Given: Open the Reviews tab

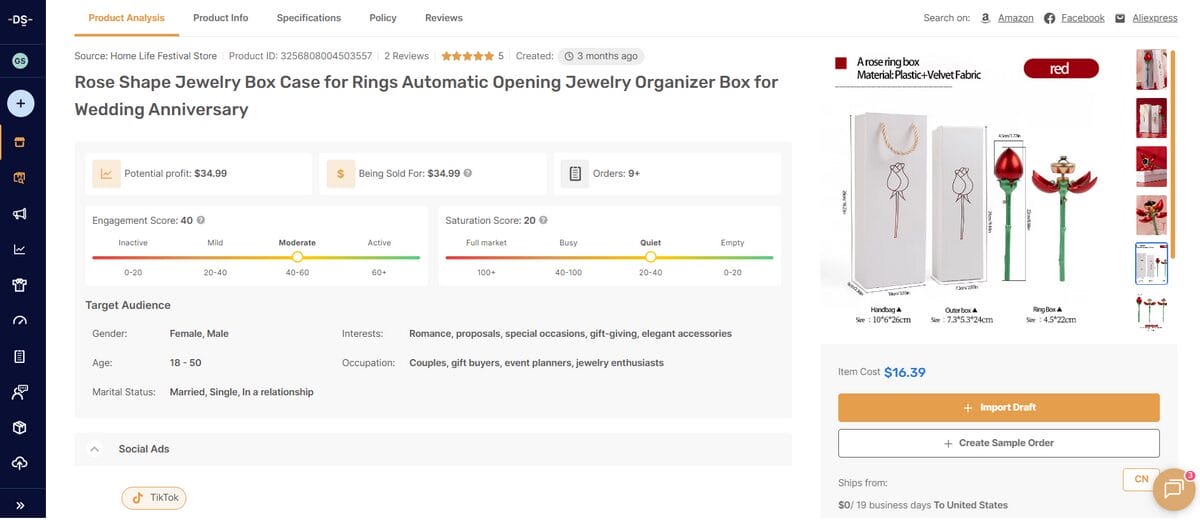Looking at the screenshot, I should click(x=443, y=18).
